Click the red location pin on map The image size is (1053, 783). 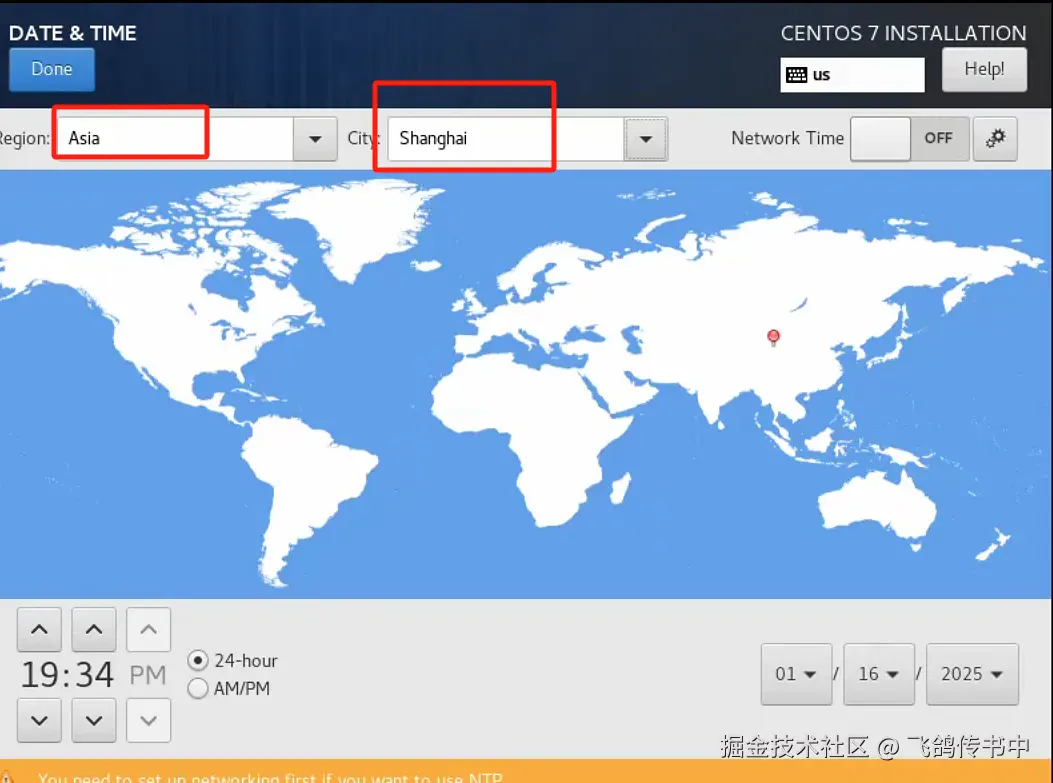pos(774,336)
